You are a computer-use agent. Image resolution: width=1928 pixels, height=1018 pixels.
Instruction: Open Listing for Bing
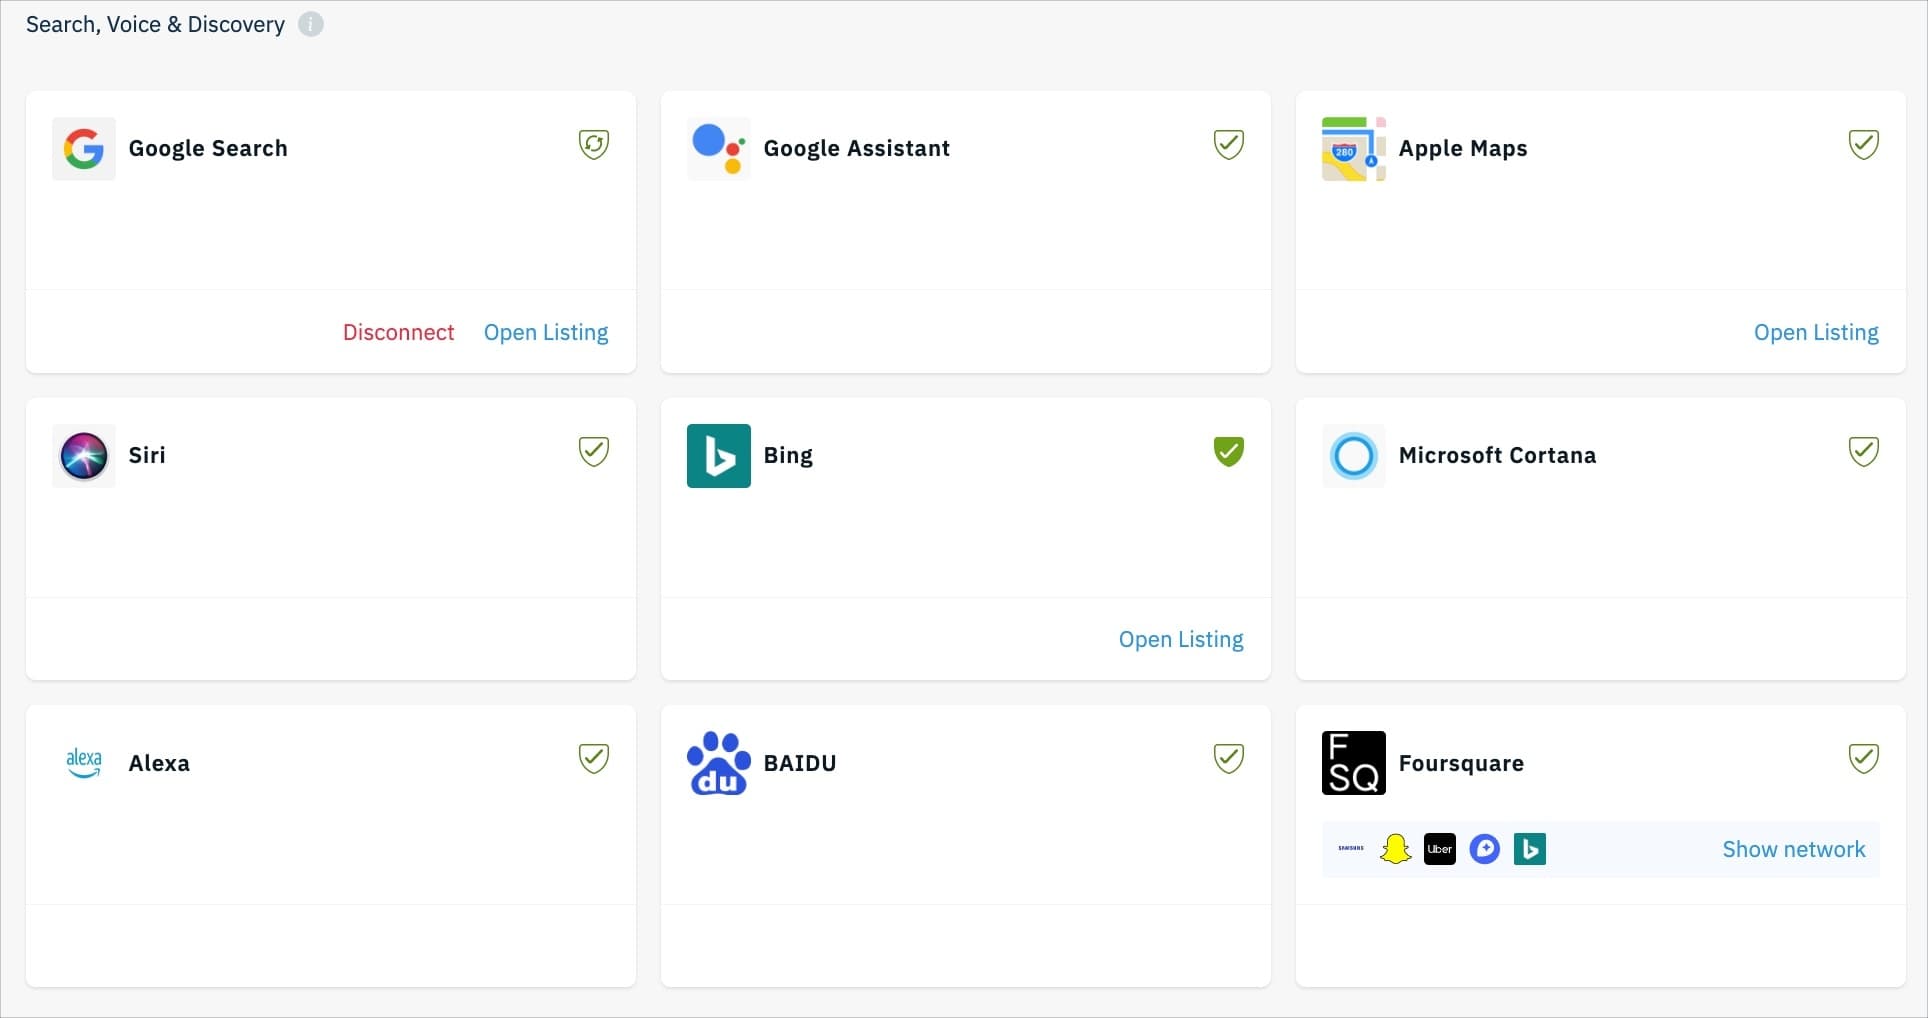[1181, 639]
